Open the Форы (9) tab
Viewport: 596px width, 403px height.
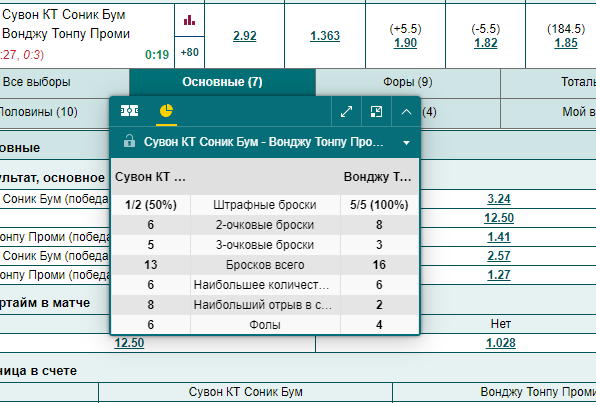(407, 82)
